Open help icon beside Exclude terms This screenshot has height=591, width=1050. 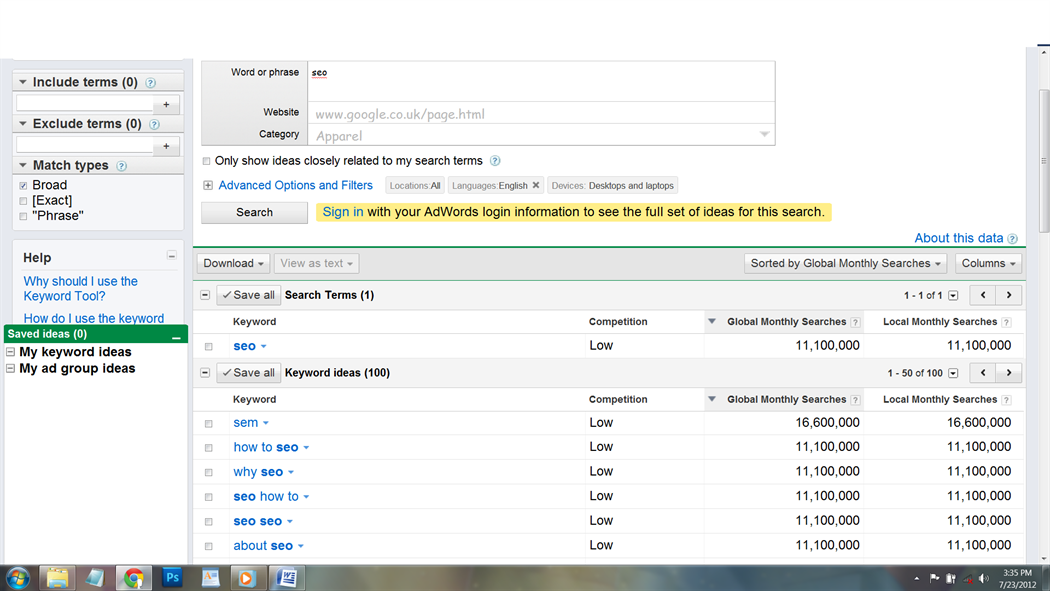[155, 124]
